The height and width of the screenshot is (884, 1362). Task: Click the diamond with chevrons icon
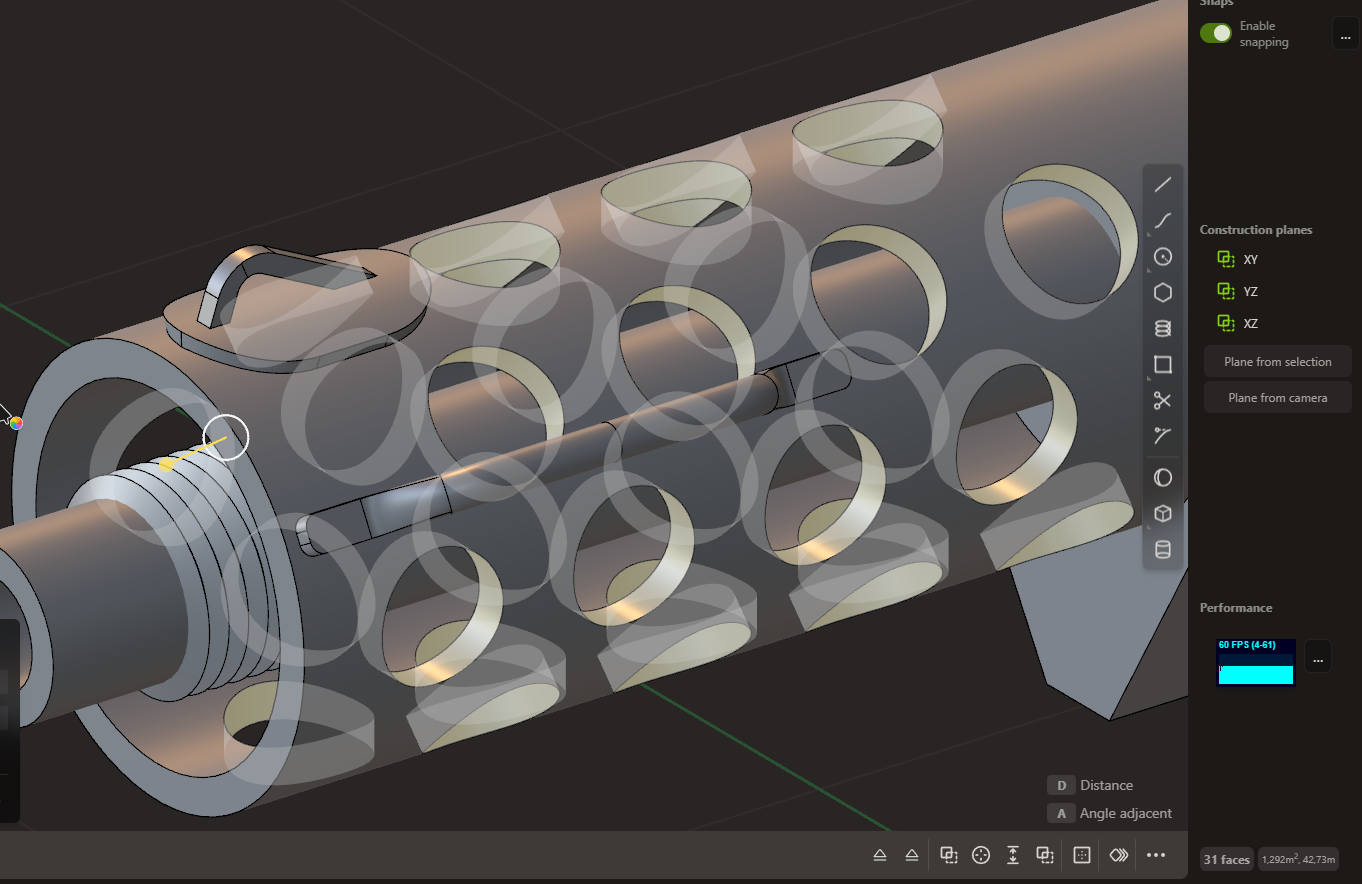click(1118, 855)
